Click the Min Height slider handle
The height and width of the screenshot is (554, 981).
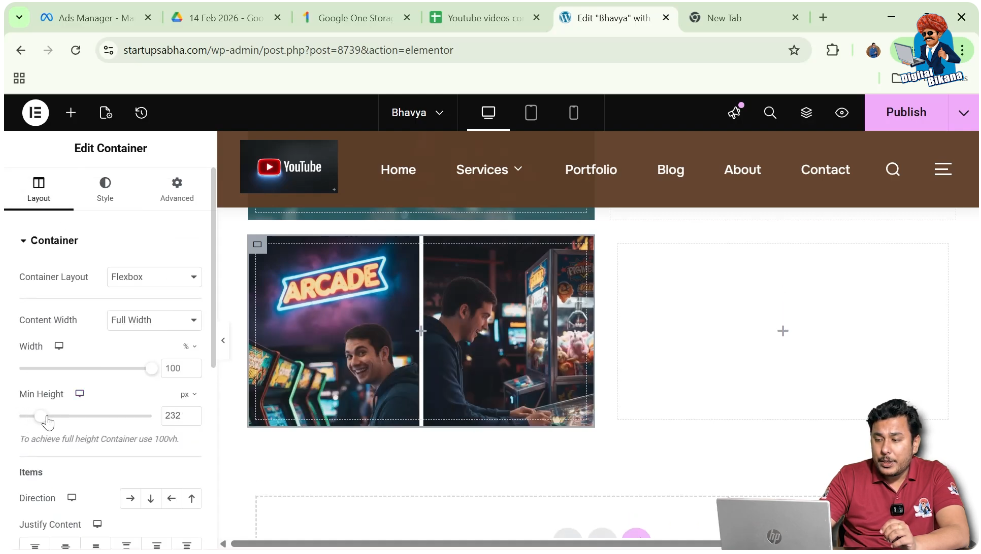click(40, 416)
